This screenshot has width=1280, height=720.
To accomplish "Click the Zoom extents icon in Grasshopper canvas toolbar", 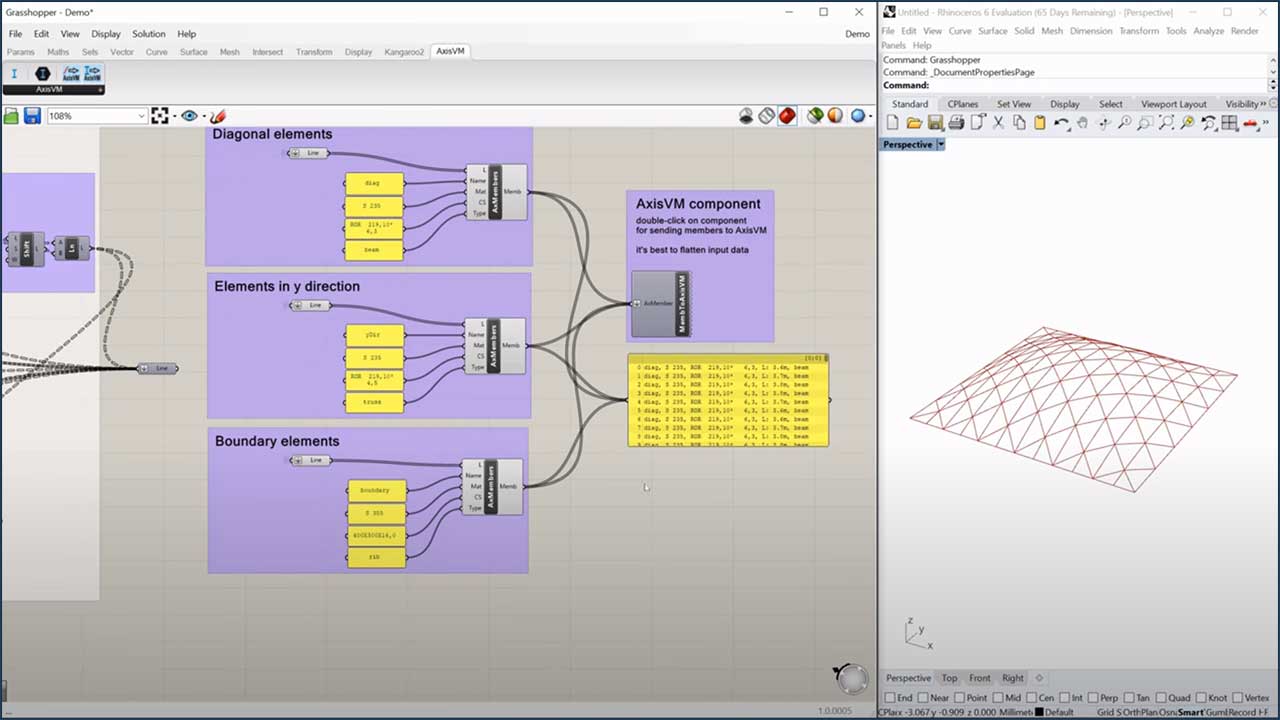I will point(160,116).
